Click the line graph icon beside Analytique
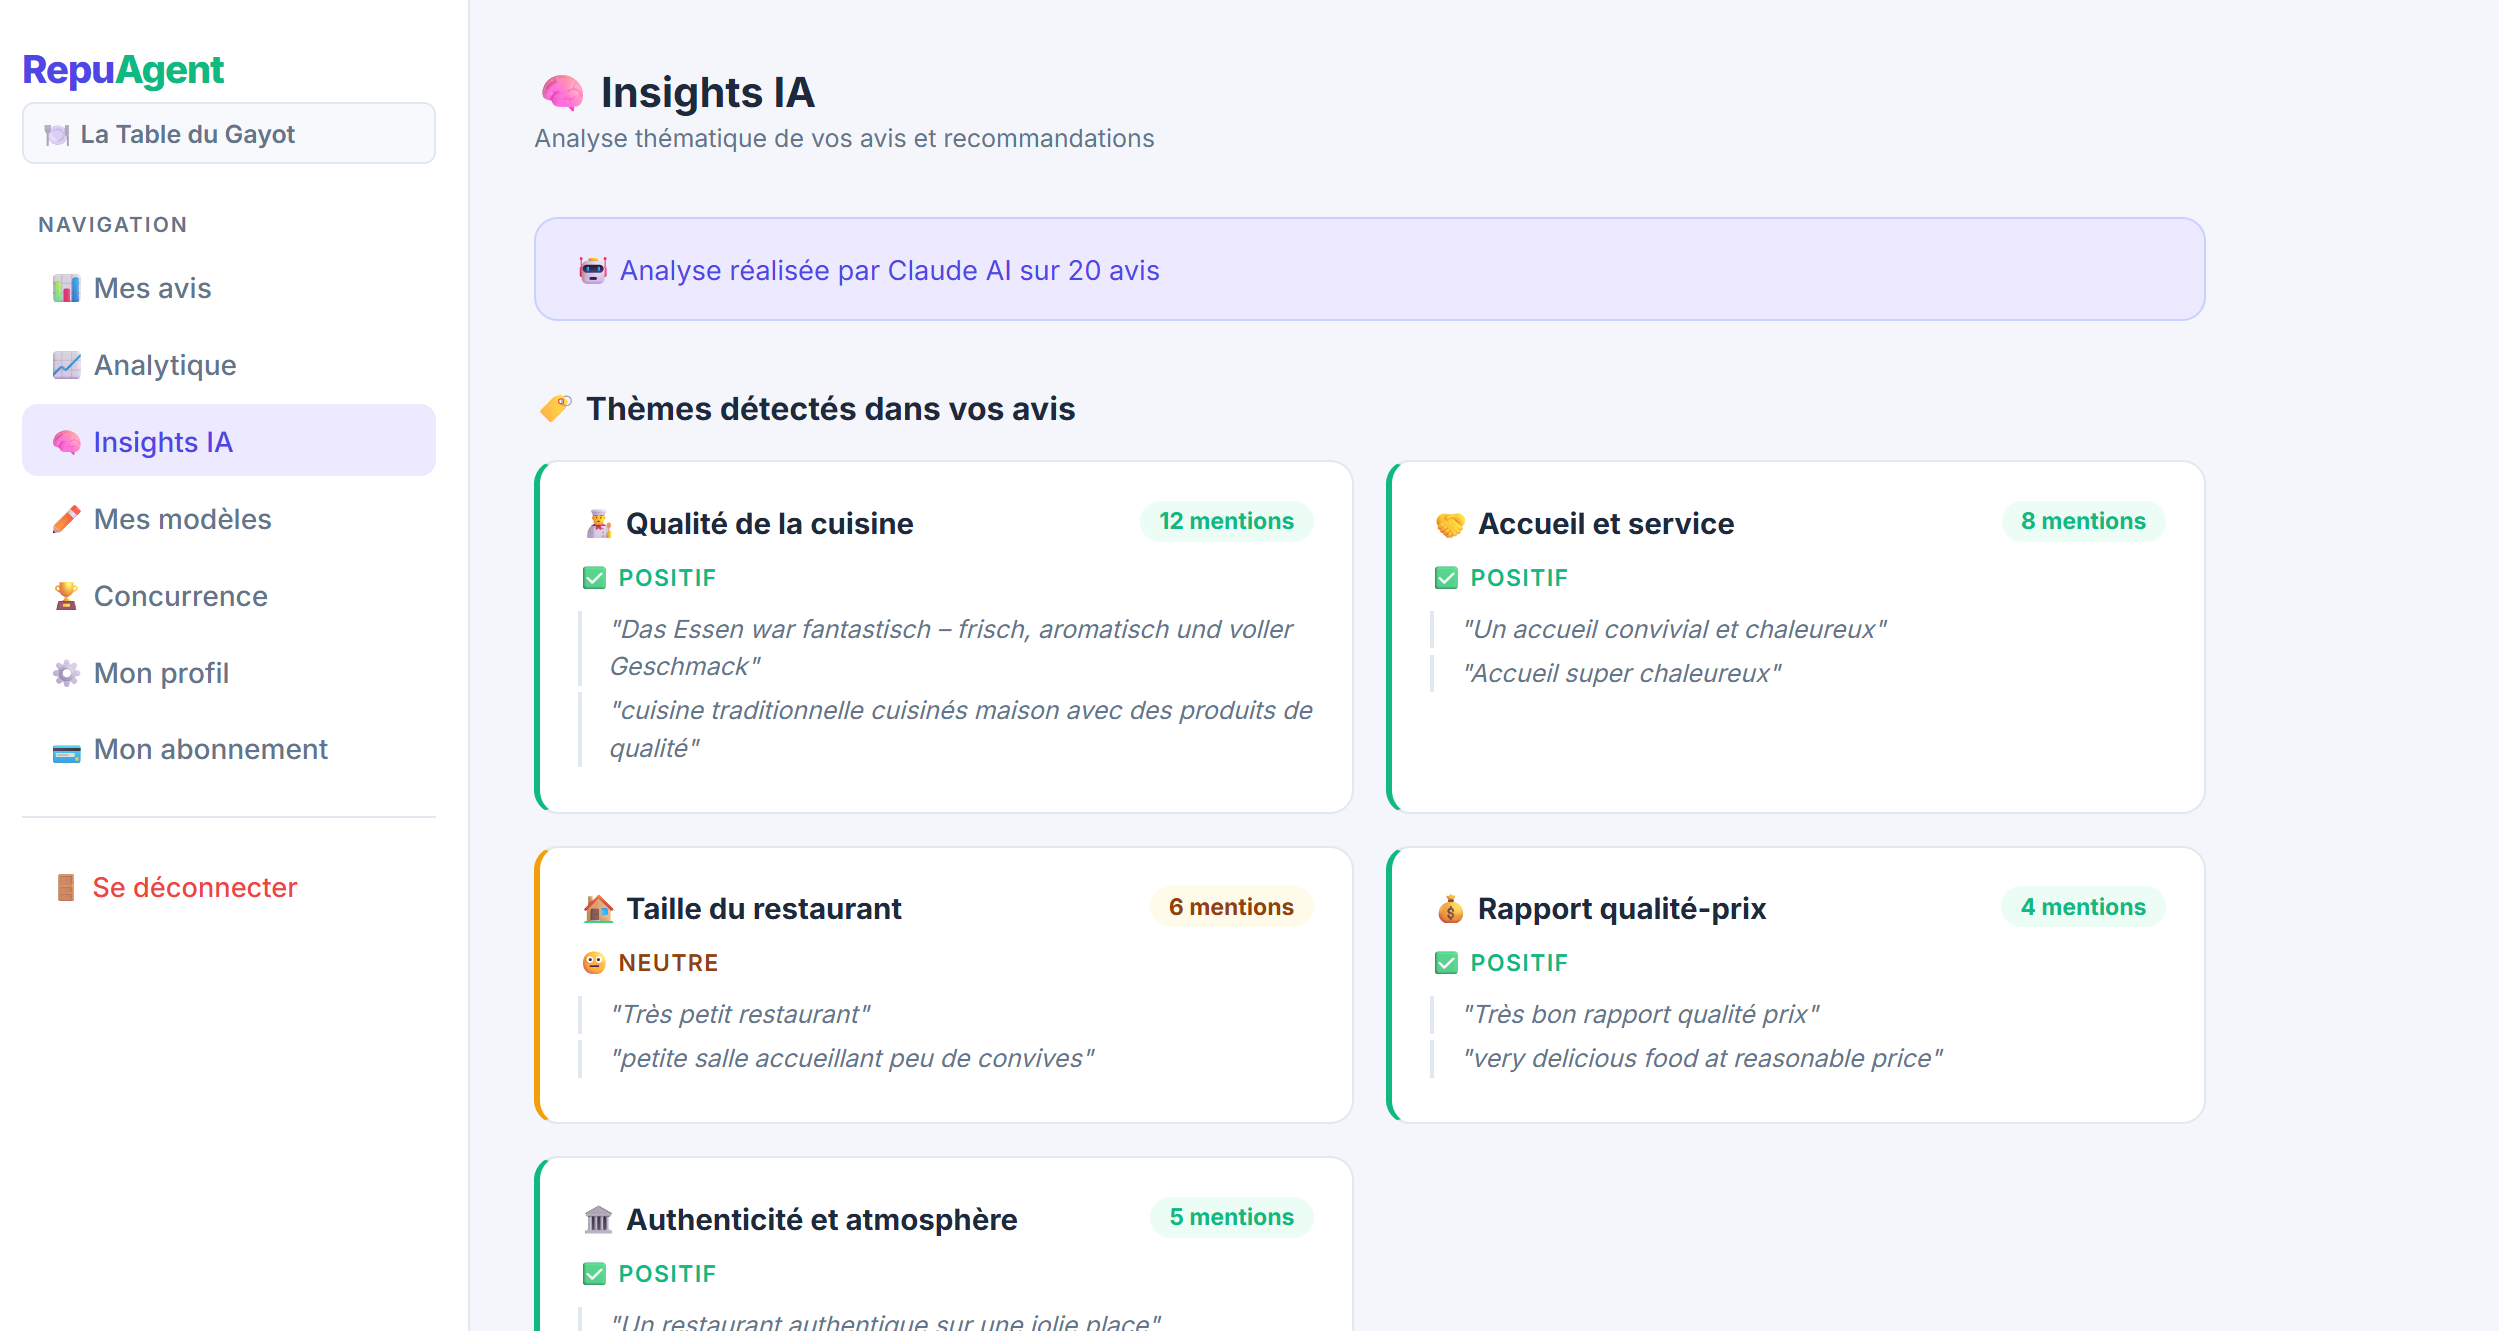This screenshot has height=1331, width=2499. (x=66, y=366)
